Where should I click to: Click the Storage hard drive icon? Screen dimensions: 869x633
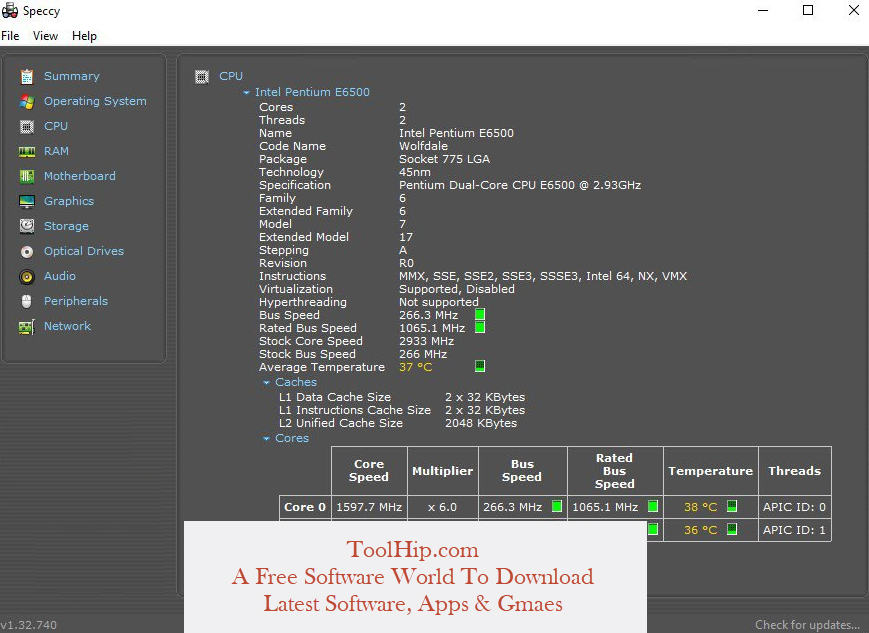(27, 226)
